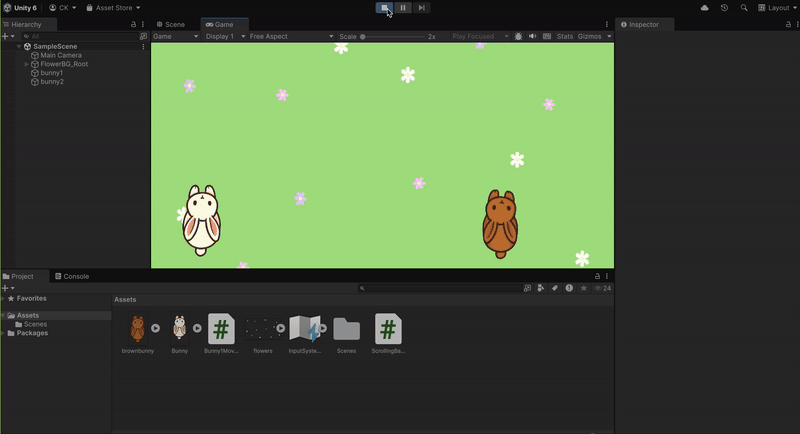This screenshot has width=800, height=434.
Task: Switch to the Scene tab
Action: [171, 24]
